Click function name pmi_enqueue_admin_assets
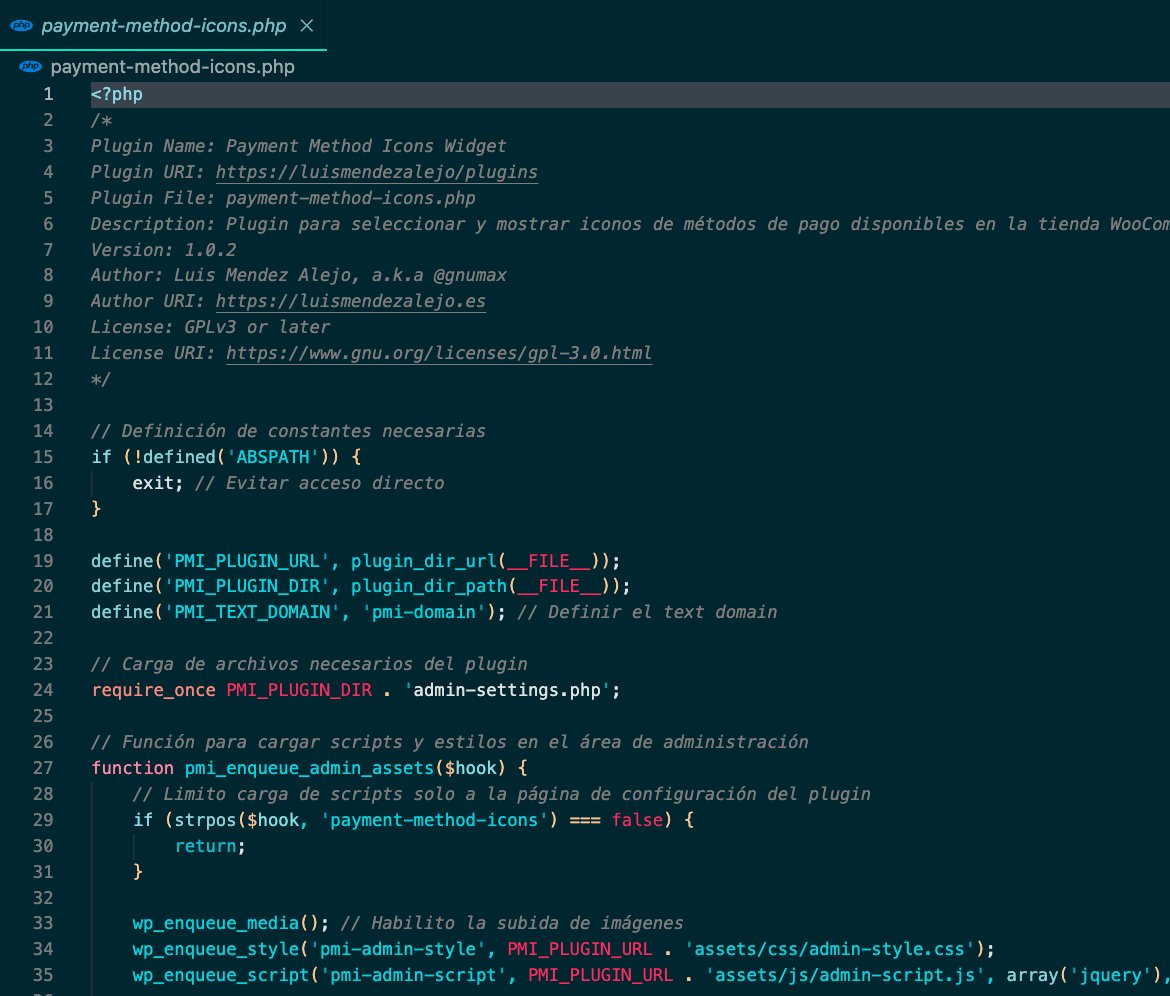The image size is (1170, 996). coord(309,768)
